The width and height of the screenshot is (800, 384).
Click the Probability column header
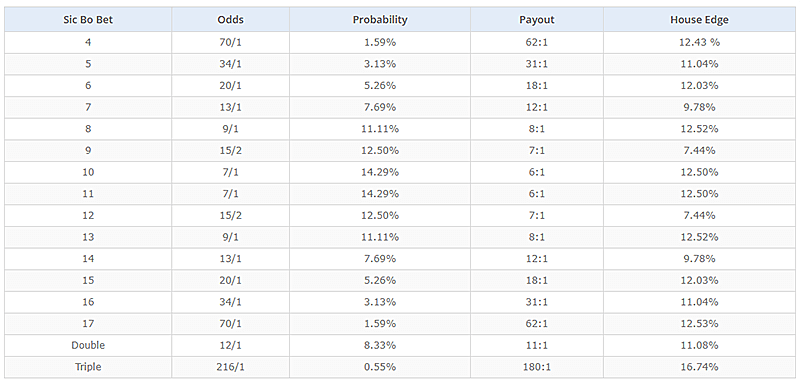tap(380, 20)
